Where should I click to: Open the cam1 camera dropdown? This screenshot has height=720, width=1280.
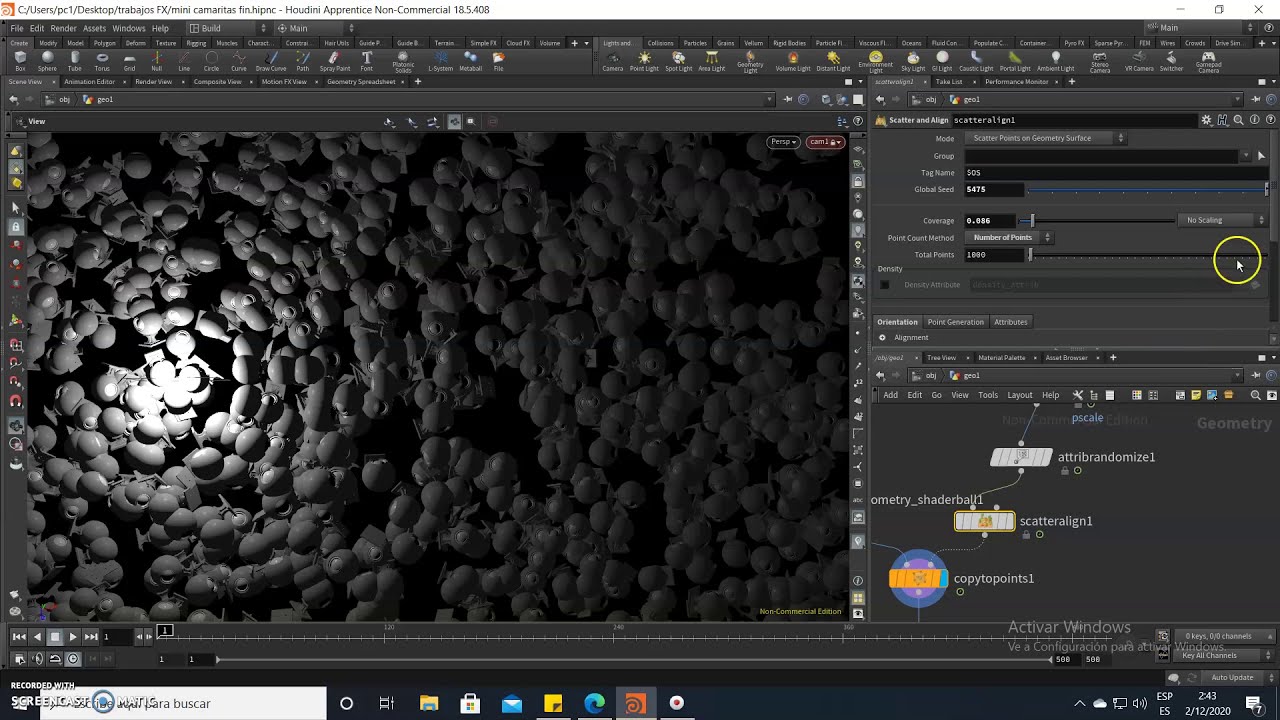pos(825,142)
